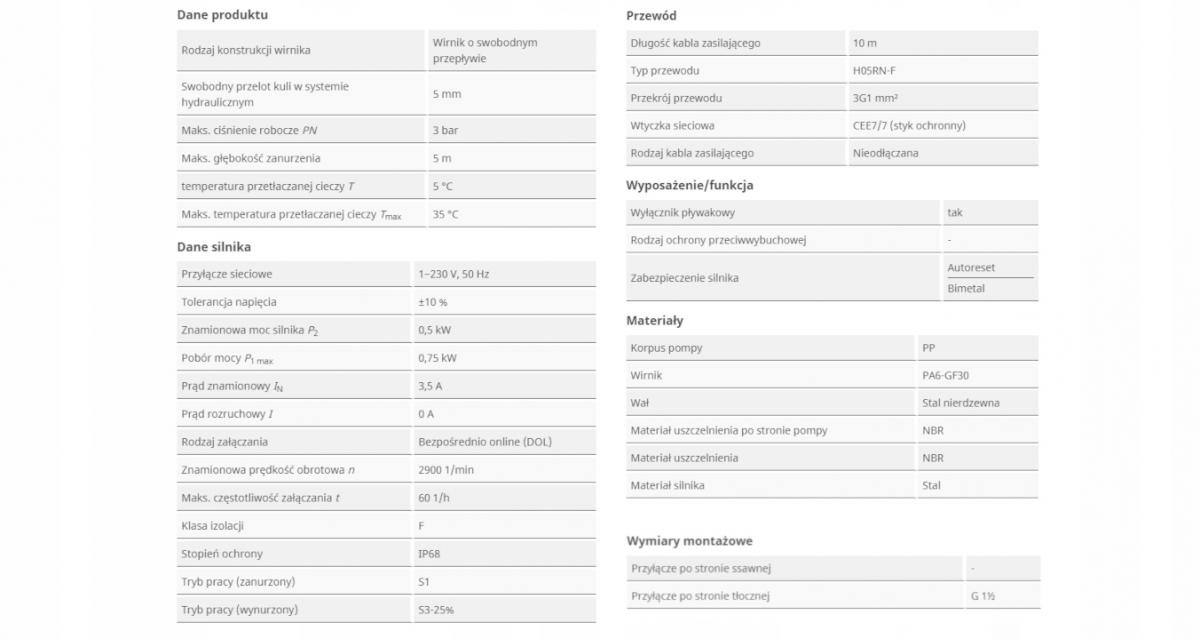Viewport: 1200px width, 639px height.
Task: Click the "H05RN-F" cable type value
Action: click(x=875, y=71)
